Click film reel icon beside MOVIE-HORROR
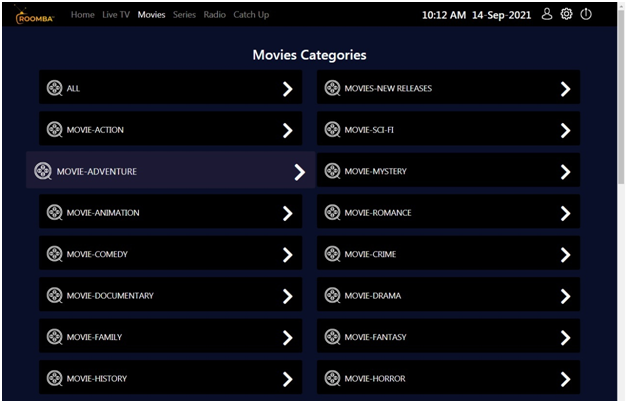Viewport: 628px width, 403px height. pos(332,378)
